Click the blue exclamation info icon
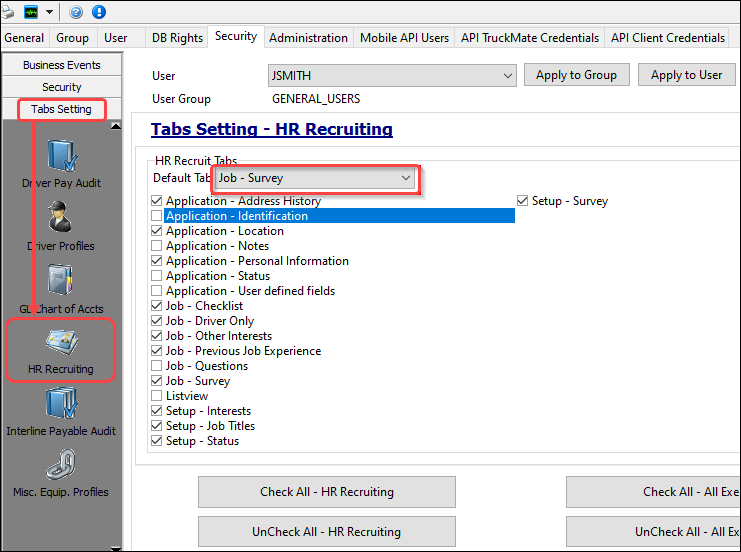The image size is (741, 552). coord(99,12)
